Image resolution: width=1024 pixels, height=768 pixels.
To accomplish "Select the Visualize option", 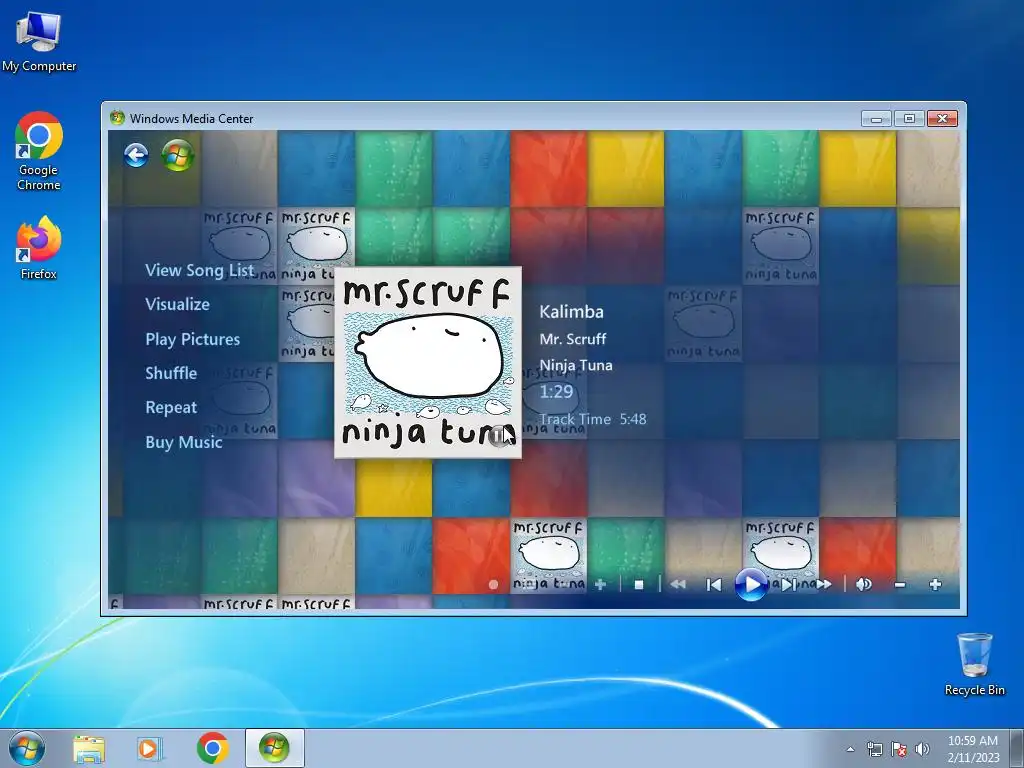I will point(178,304).
